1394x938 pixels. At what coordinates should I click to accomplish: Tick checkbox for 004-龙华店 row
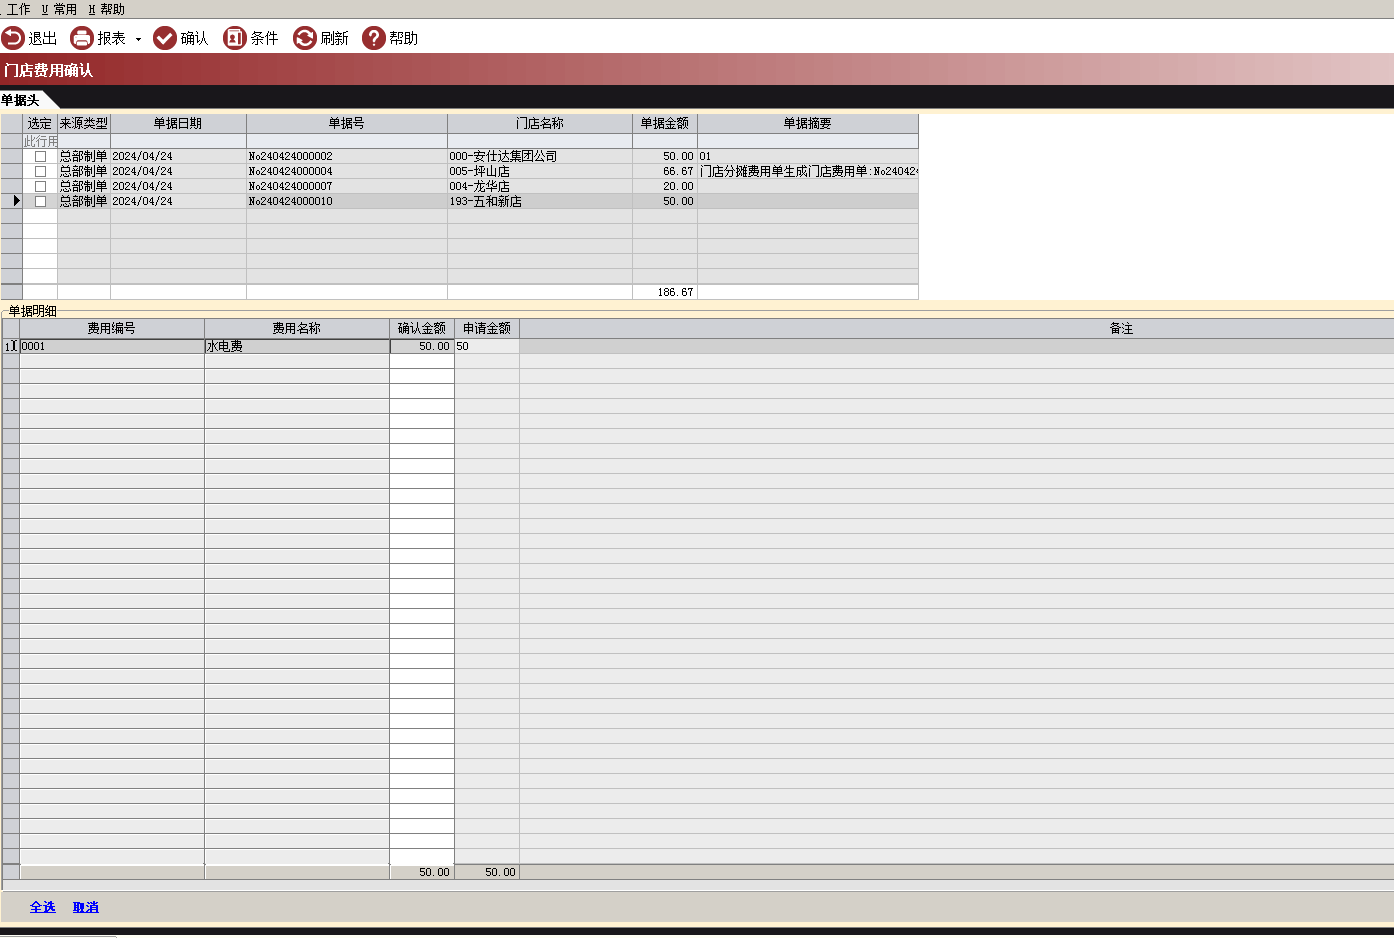click(x=41, y=186)
